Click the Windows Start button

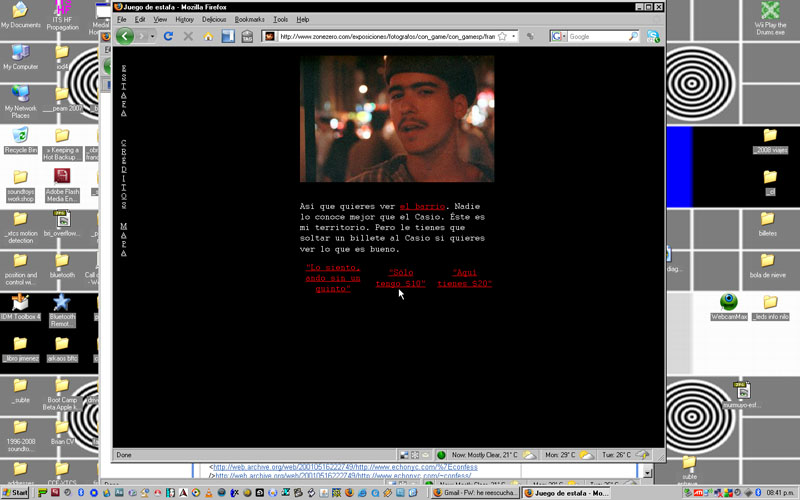tap(19, 493)
